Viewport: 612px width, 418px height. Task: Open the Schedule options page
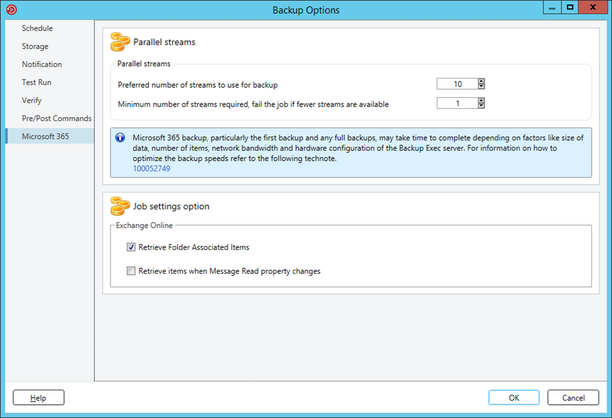[37, 28]
